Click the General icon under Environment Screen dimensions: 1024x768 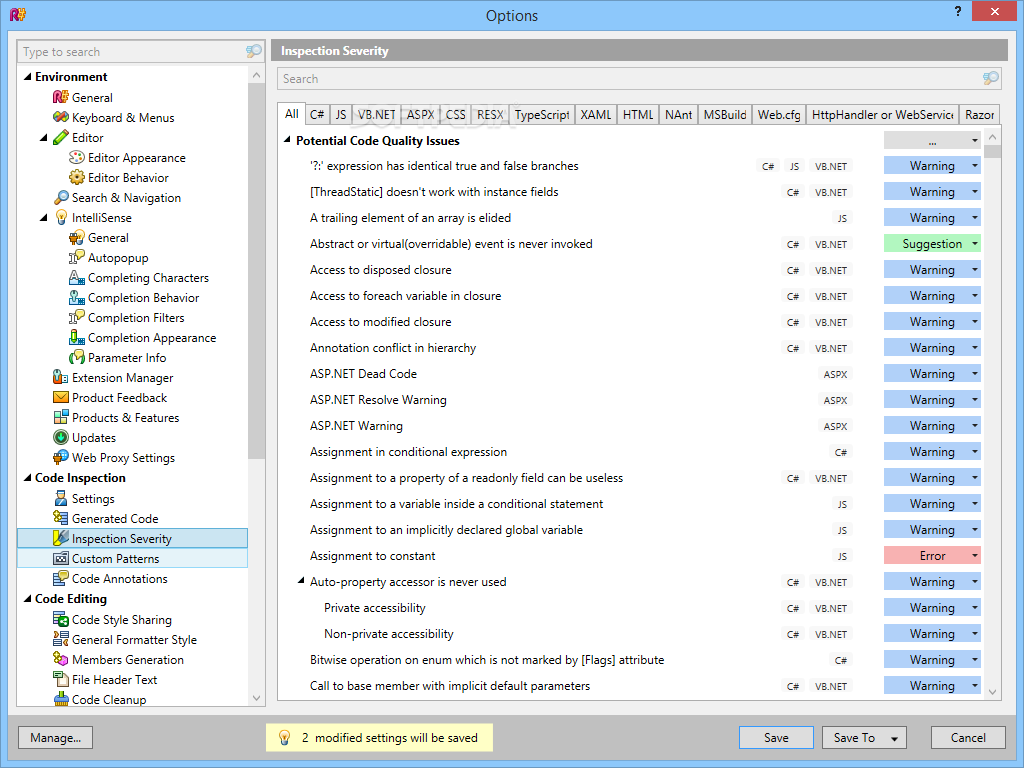pyautogui.click(x=60, y=97)
